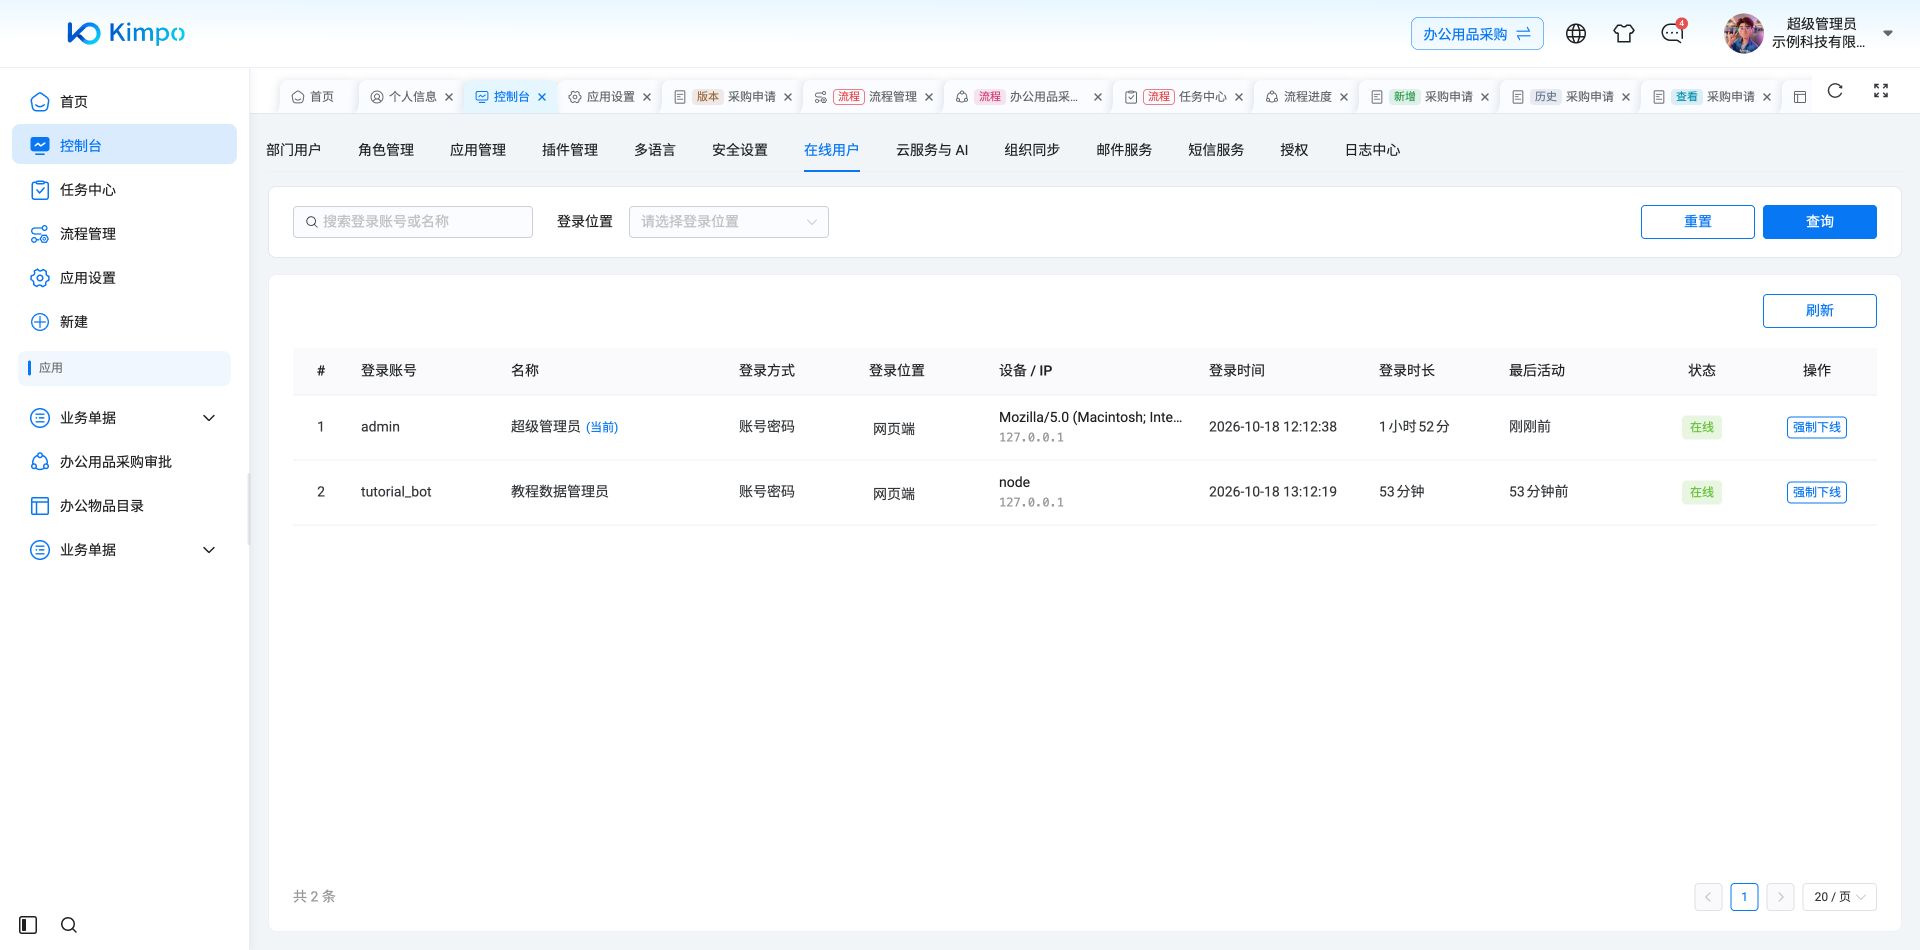Collapse sidebar using bottom panel icon
This screenshot has width=1920, height=950.
[x=28, y=925]
